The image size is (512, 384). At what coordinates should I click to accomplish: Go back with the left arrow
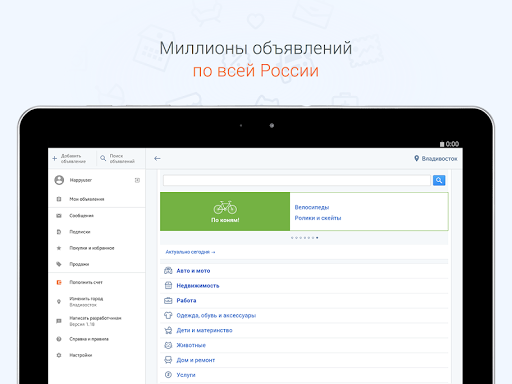pyautogui.click(x=157, y=159)
